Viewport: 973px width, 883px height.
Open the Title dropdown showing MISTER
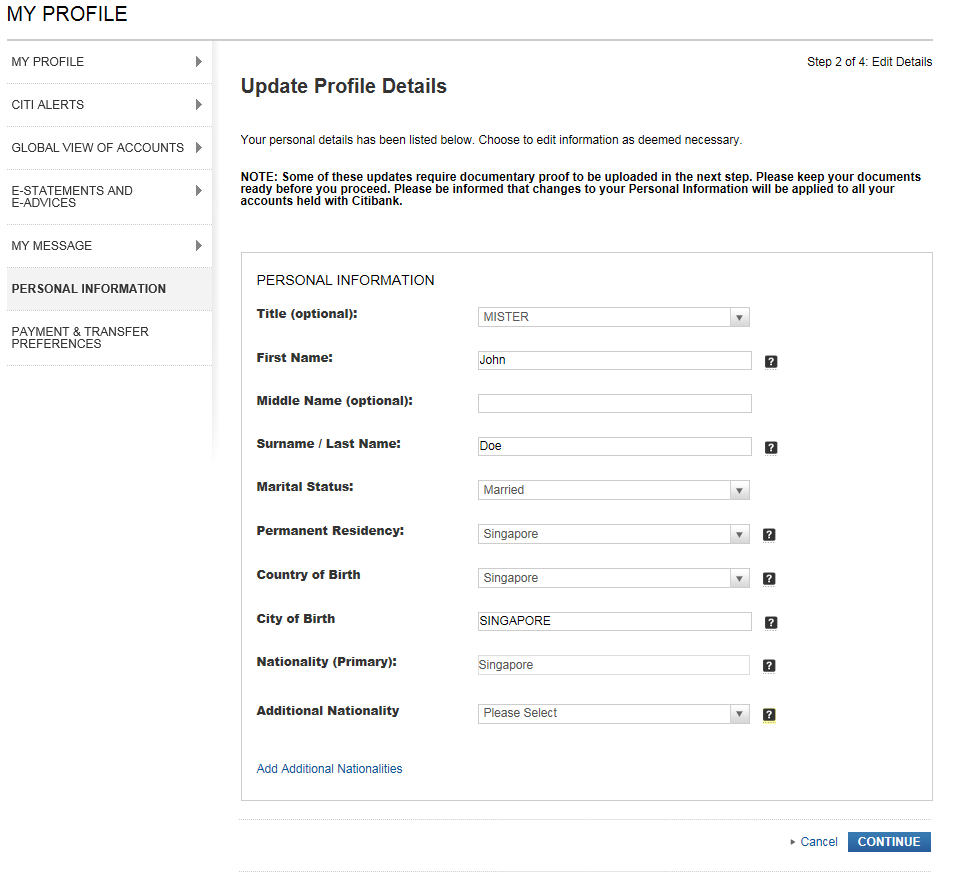tap(613, 317)
